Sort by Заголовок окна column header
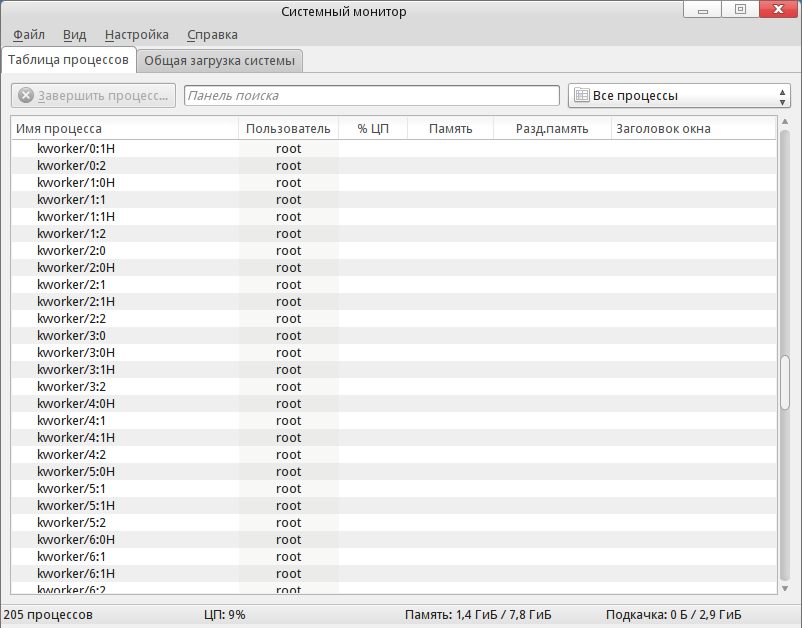The width and height of the screenshot is (802, 628). (693, 128)
